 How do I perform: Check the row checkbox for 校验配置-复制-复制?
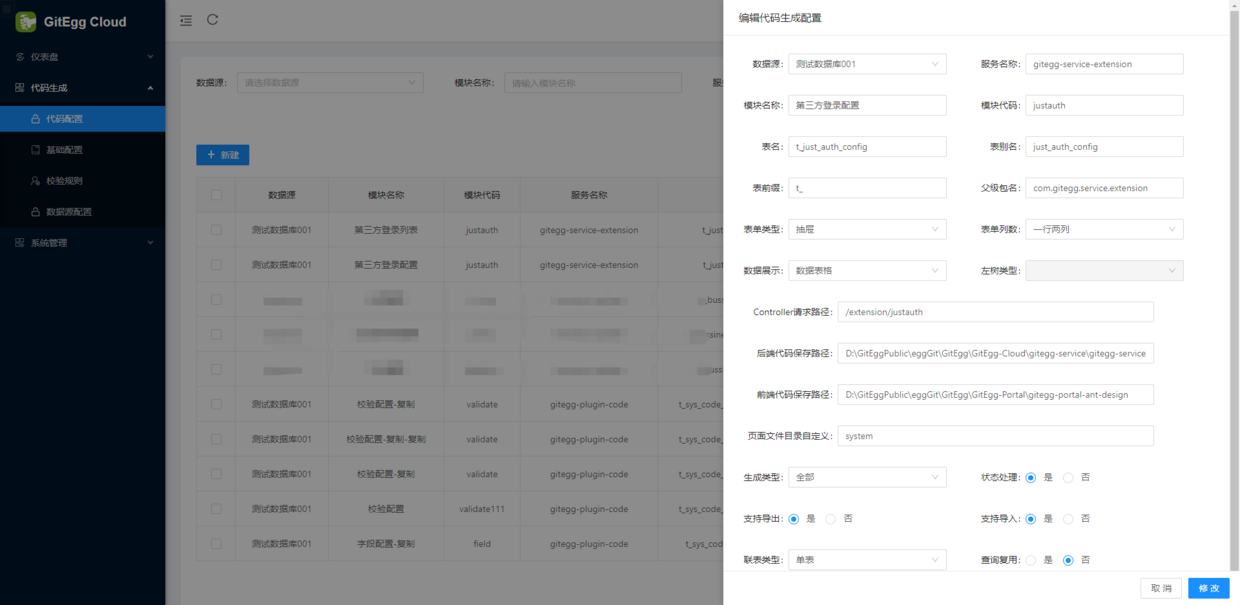216,439
